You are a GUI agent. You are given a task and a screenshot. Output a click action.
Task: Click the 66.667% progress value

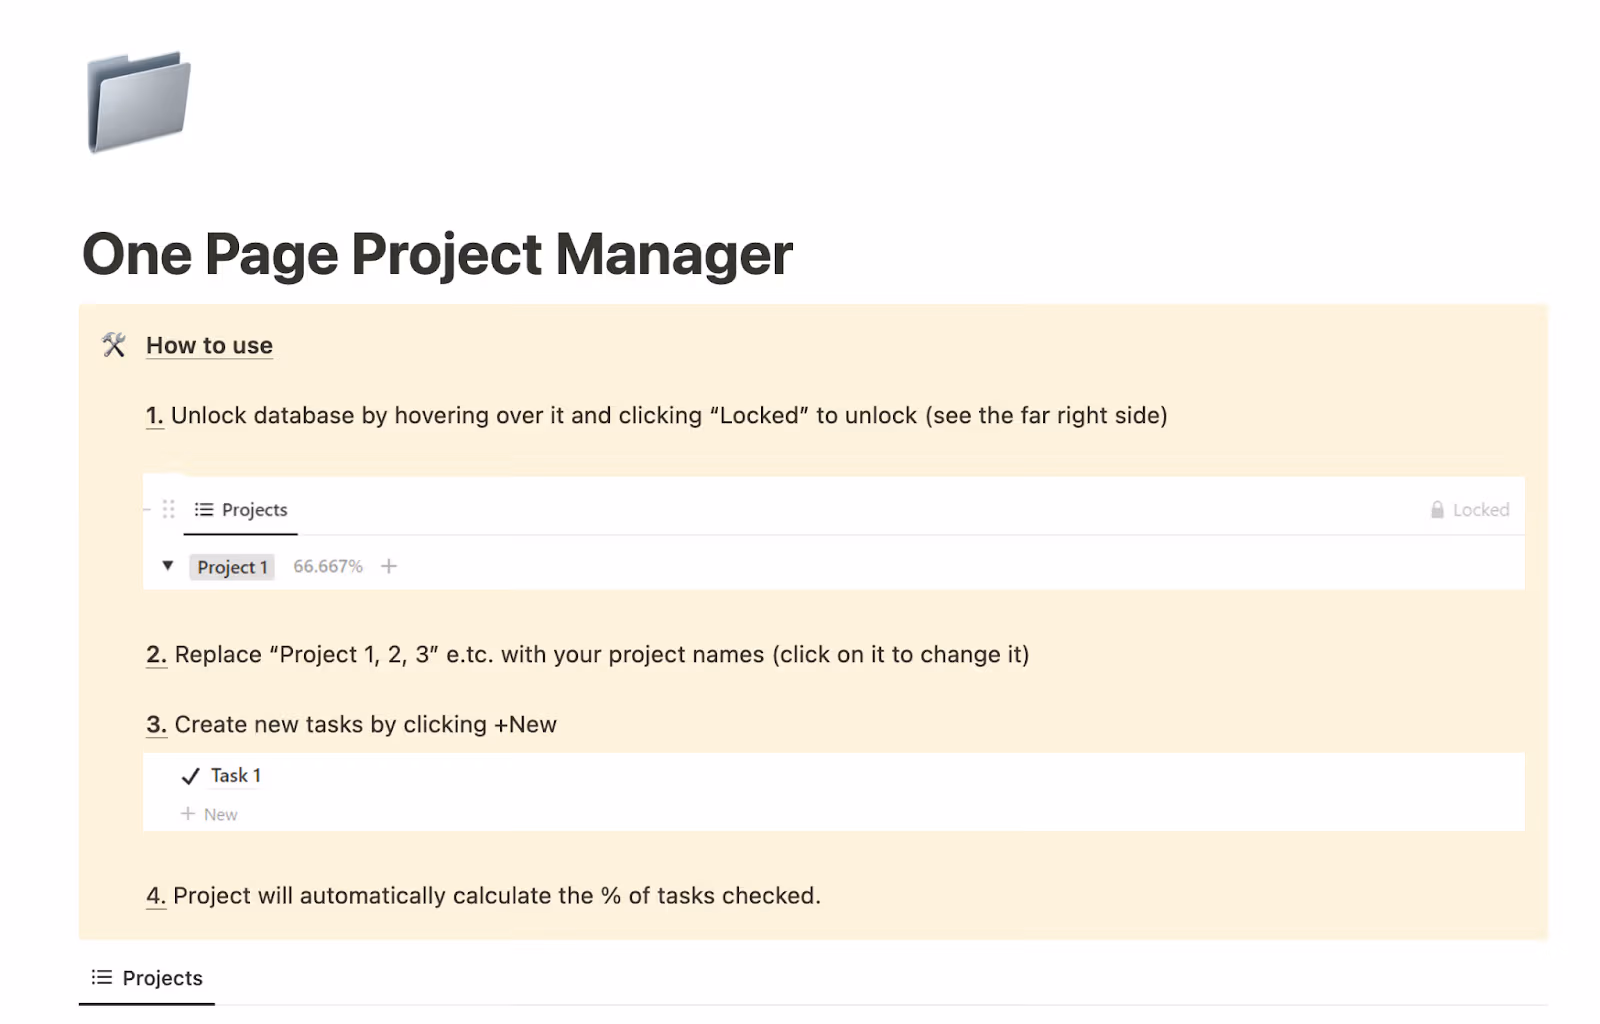coord(327,566)
